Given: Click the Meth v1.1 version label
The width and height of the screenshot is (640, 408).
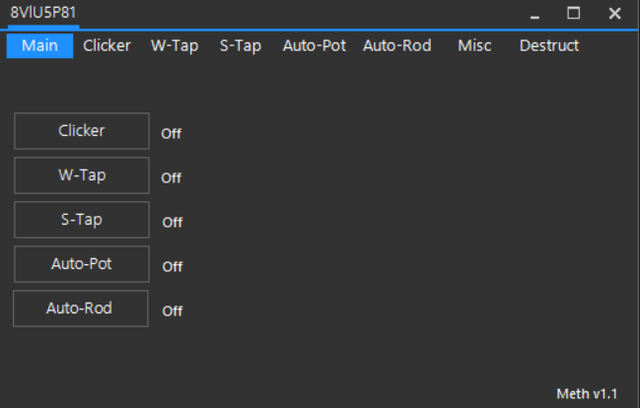Looking at the screenshot, I should (586, 392).
